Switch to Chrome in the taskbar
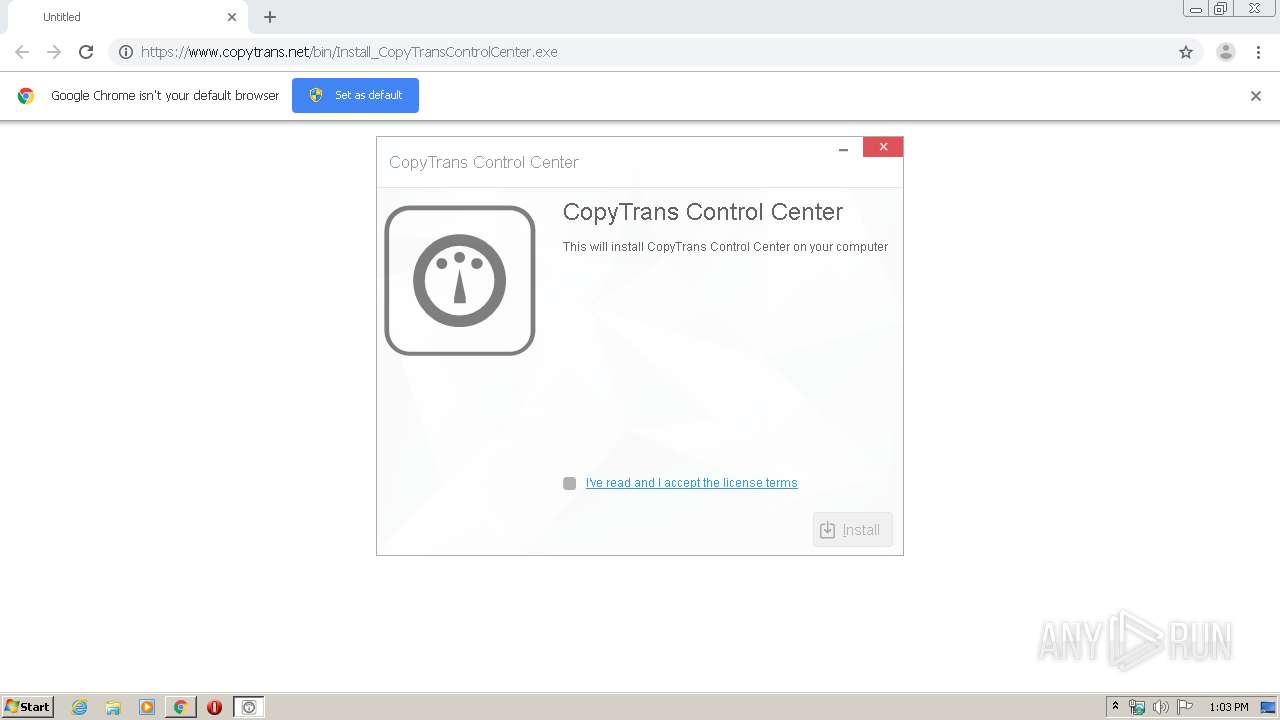This screenshot has height=720, width=1280. pos(180,707)
